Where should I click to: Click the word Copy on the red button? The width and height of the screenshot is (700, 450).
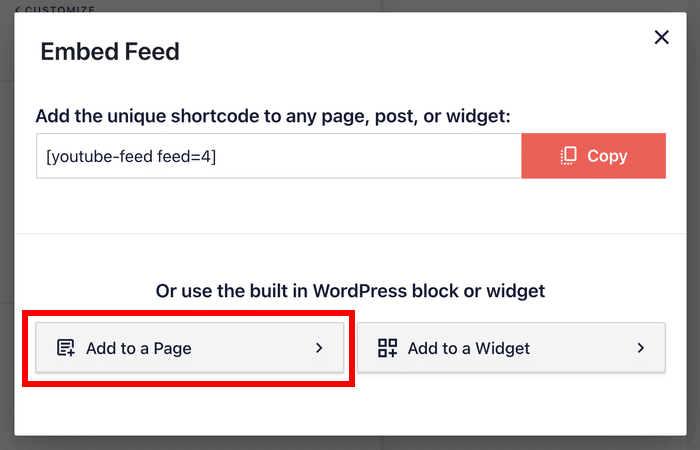(x=607, y=155)
